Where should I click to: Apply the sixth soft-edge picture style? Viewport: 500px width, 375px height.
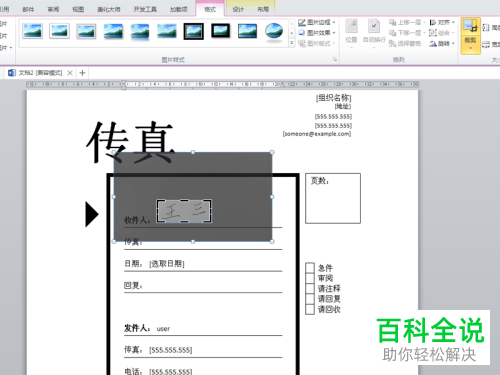point(167,31)
